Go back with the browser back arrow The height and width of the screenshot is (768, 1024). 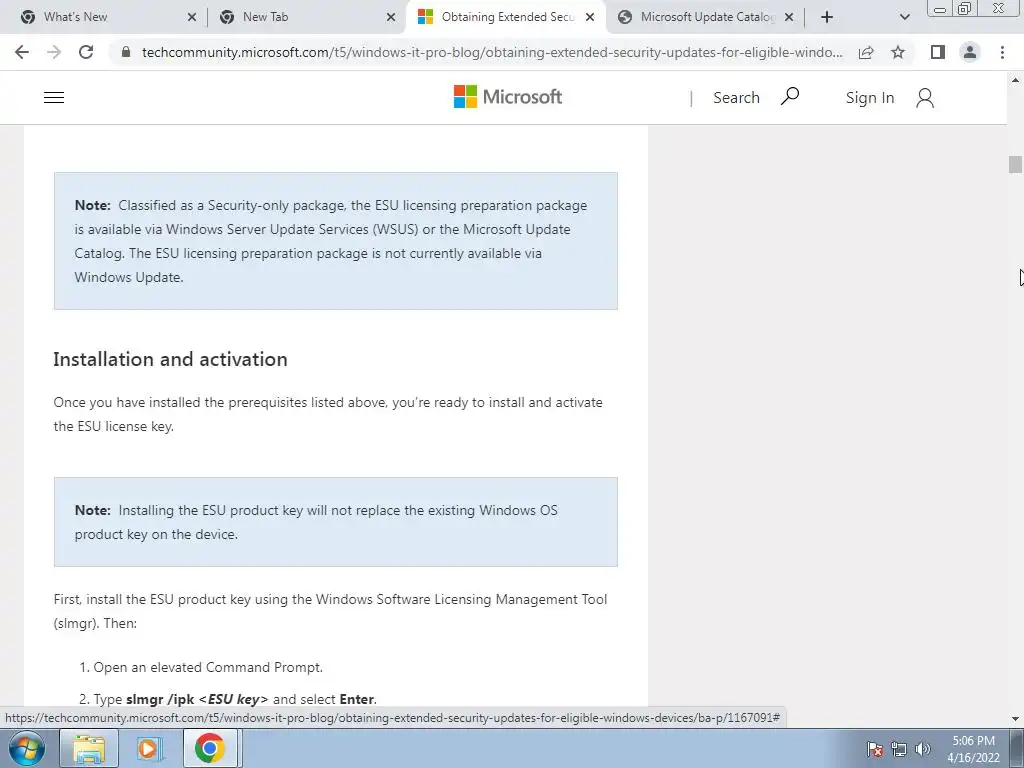(22, 52)
